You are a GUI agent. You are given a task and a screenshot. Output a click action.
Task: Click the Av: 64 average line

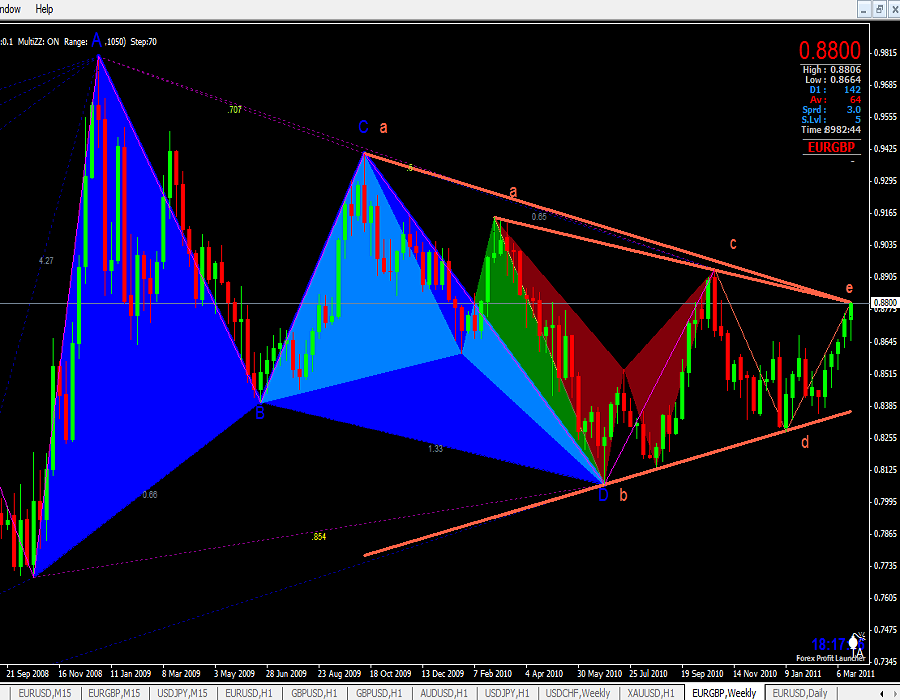[835, 100]
